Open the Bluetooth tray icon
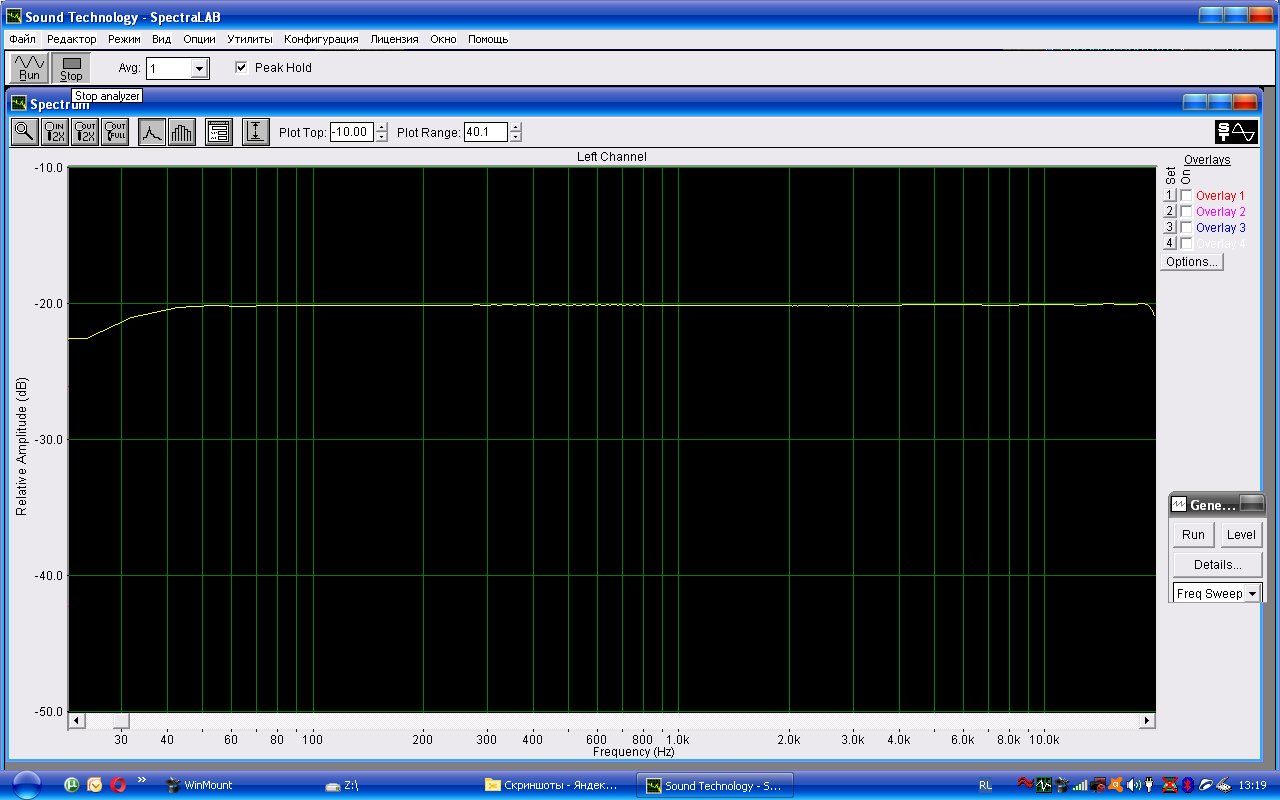 1188,785
